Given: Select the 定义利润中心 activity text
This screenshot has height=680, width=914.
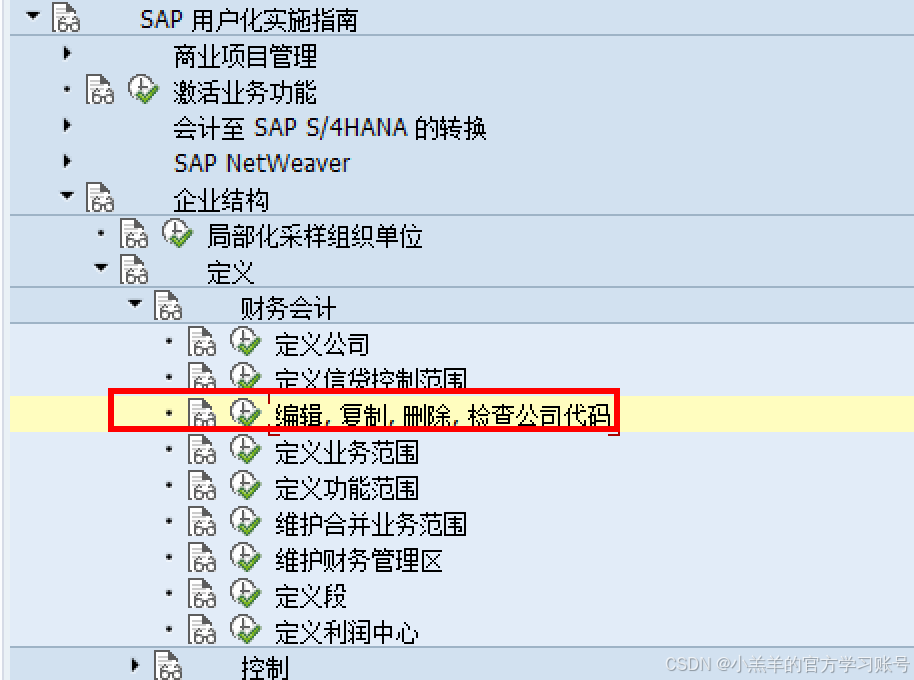Looking at the screenshot, I should (347, 633).
